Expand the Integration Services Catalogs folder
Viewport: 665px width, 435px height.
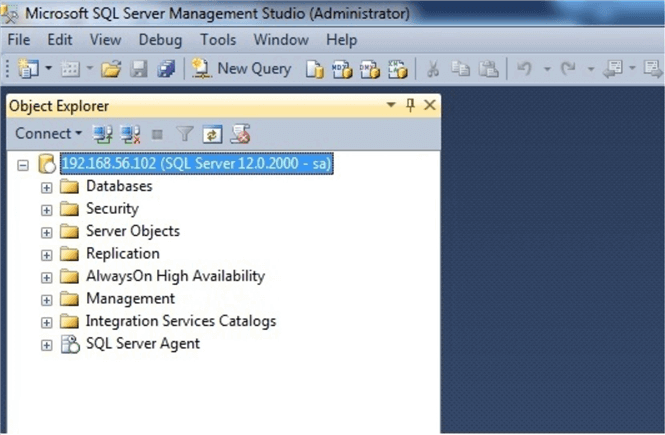point(46,322)
